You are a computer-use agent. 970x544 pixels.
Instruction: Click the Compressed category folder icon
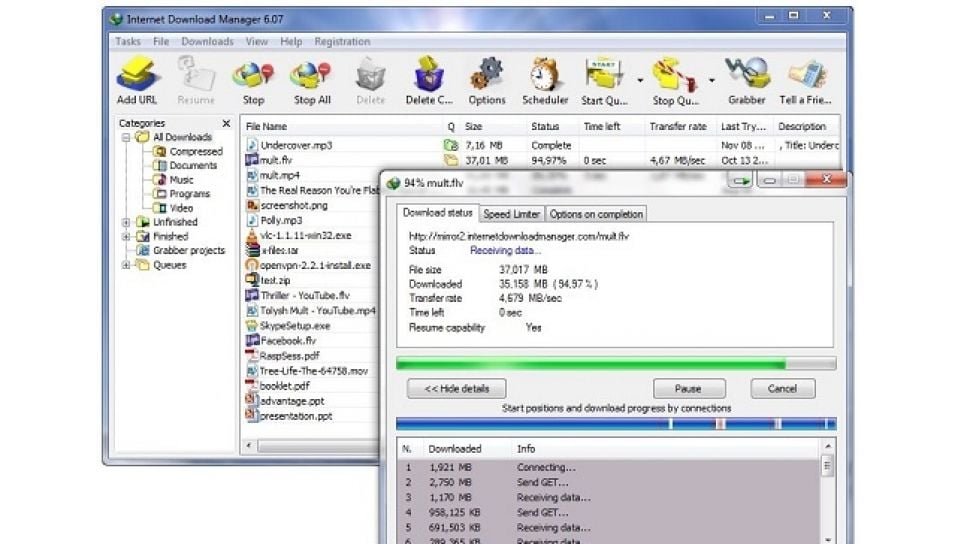pos(159,151)
